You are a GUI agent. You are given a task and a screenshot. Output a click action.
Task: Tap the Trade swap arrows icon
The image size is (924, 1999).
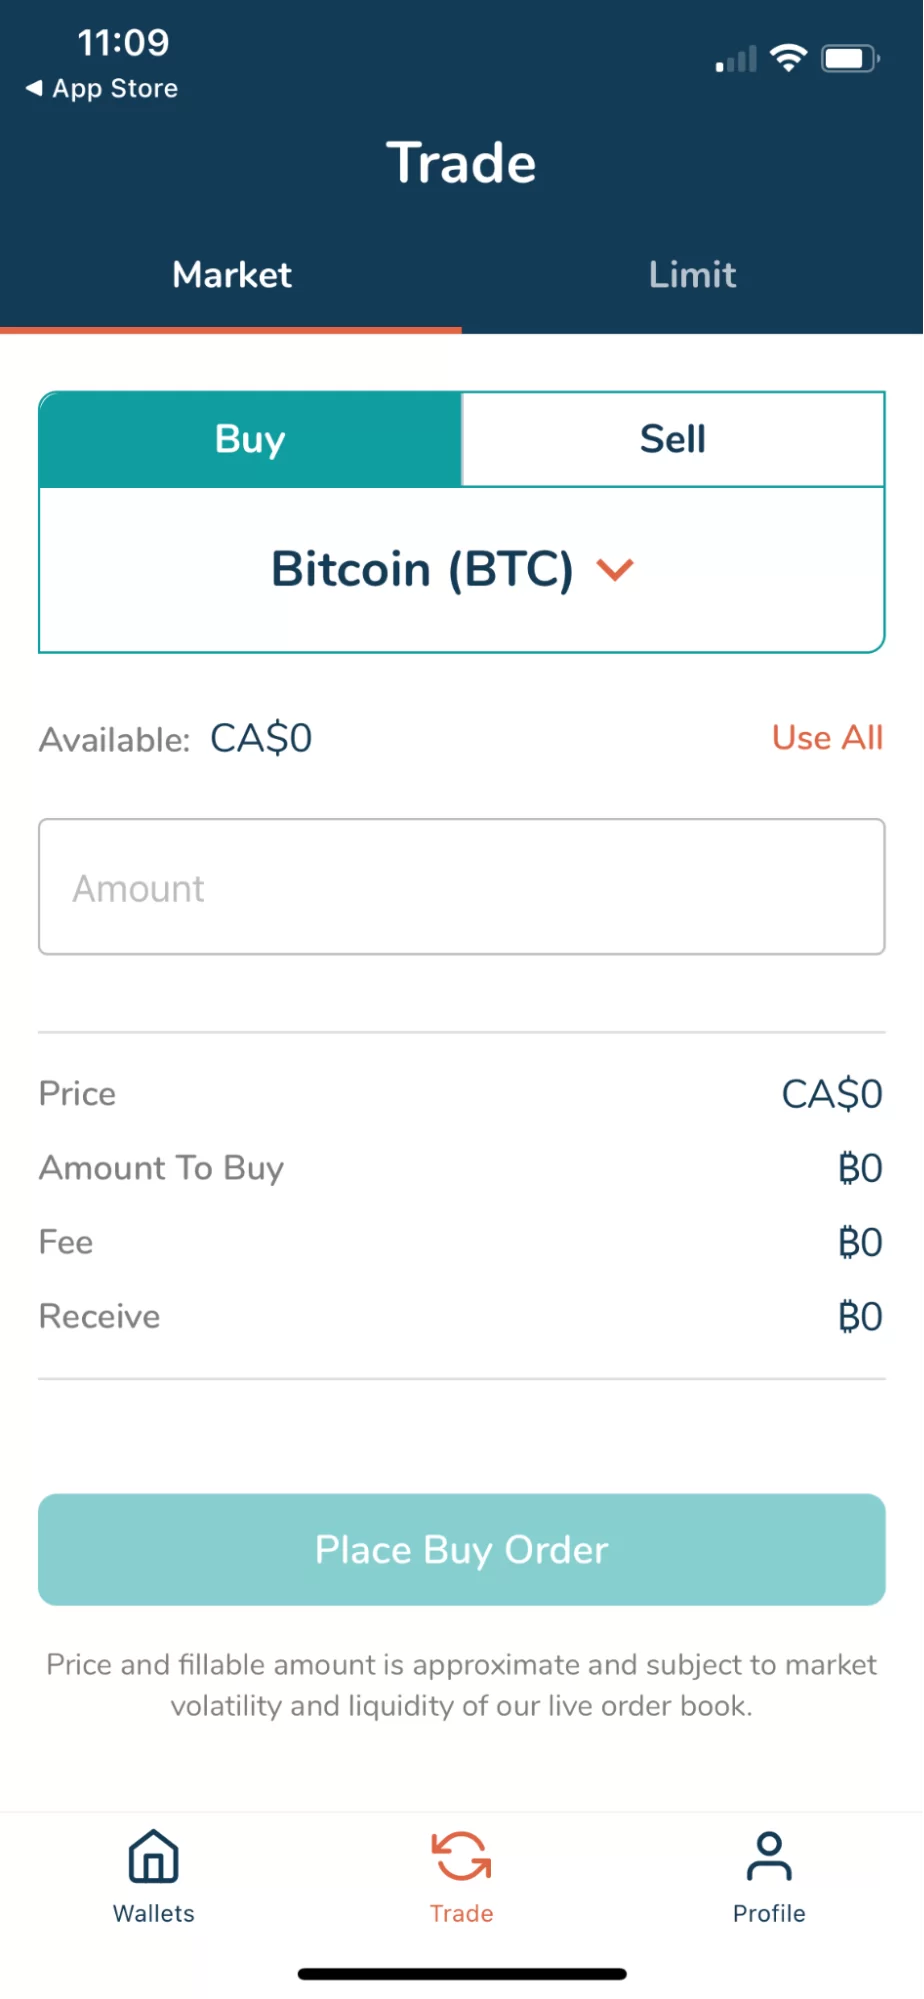click(461, 1857)
